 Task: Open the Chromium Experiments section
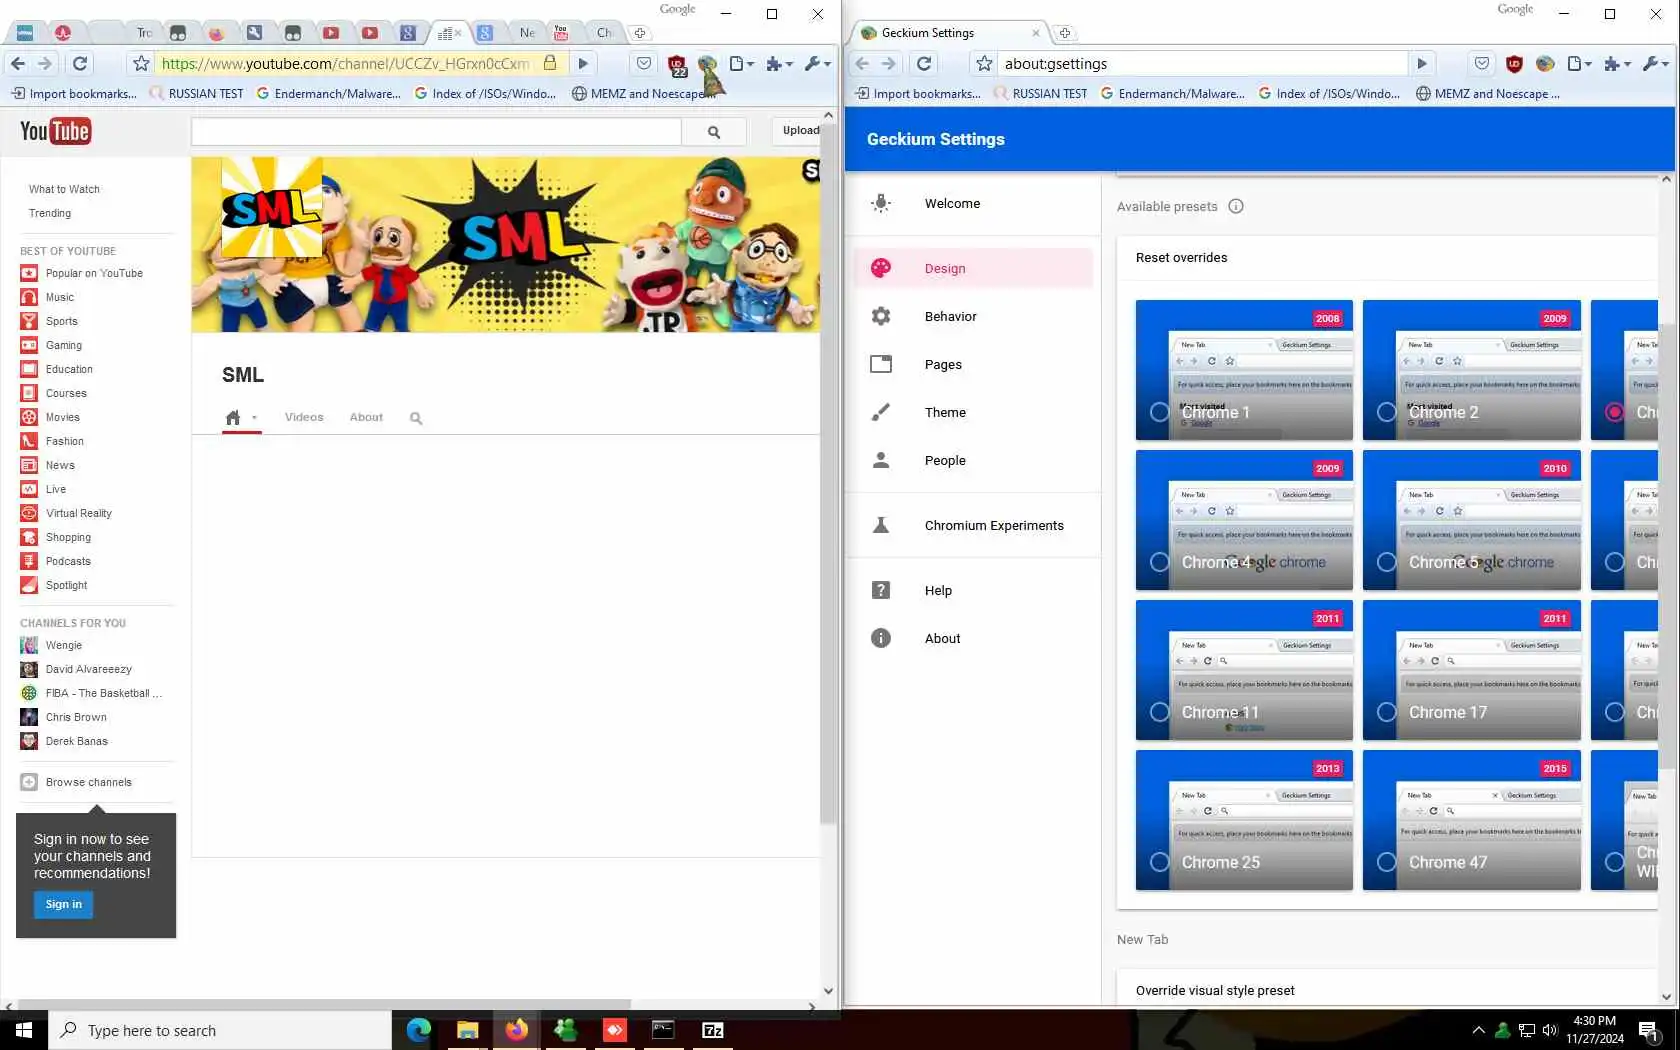(973, 525)
